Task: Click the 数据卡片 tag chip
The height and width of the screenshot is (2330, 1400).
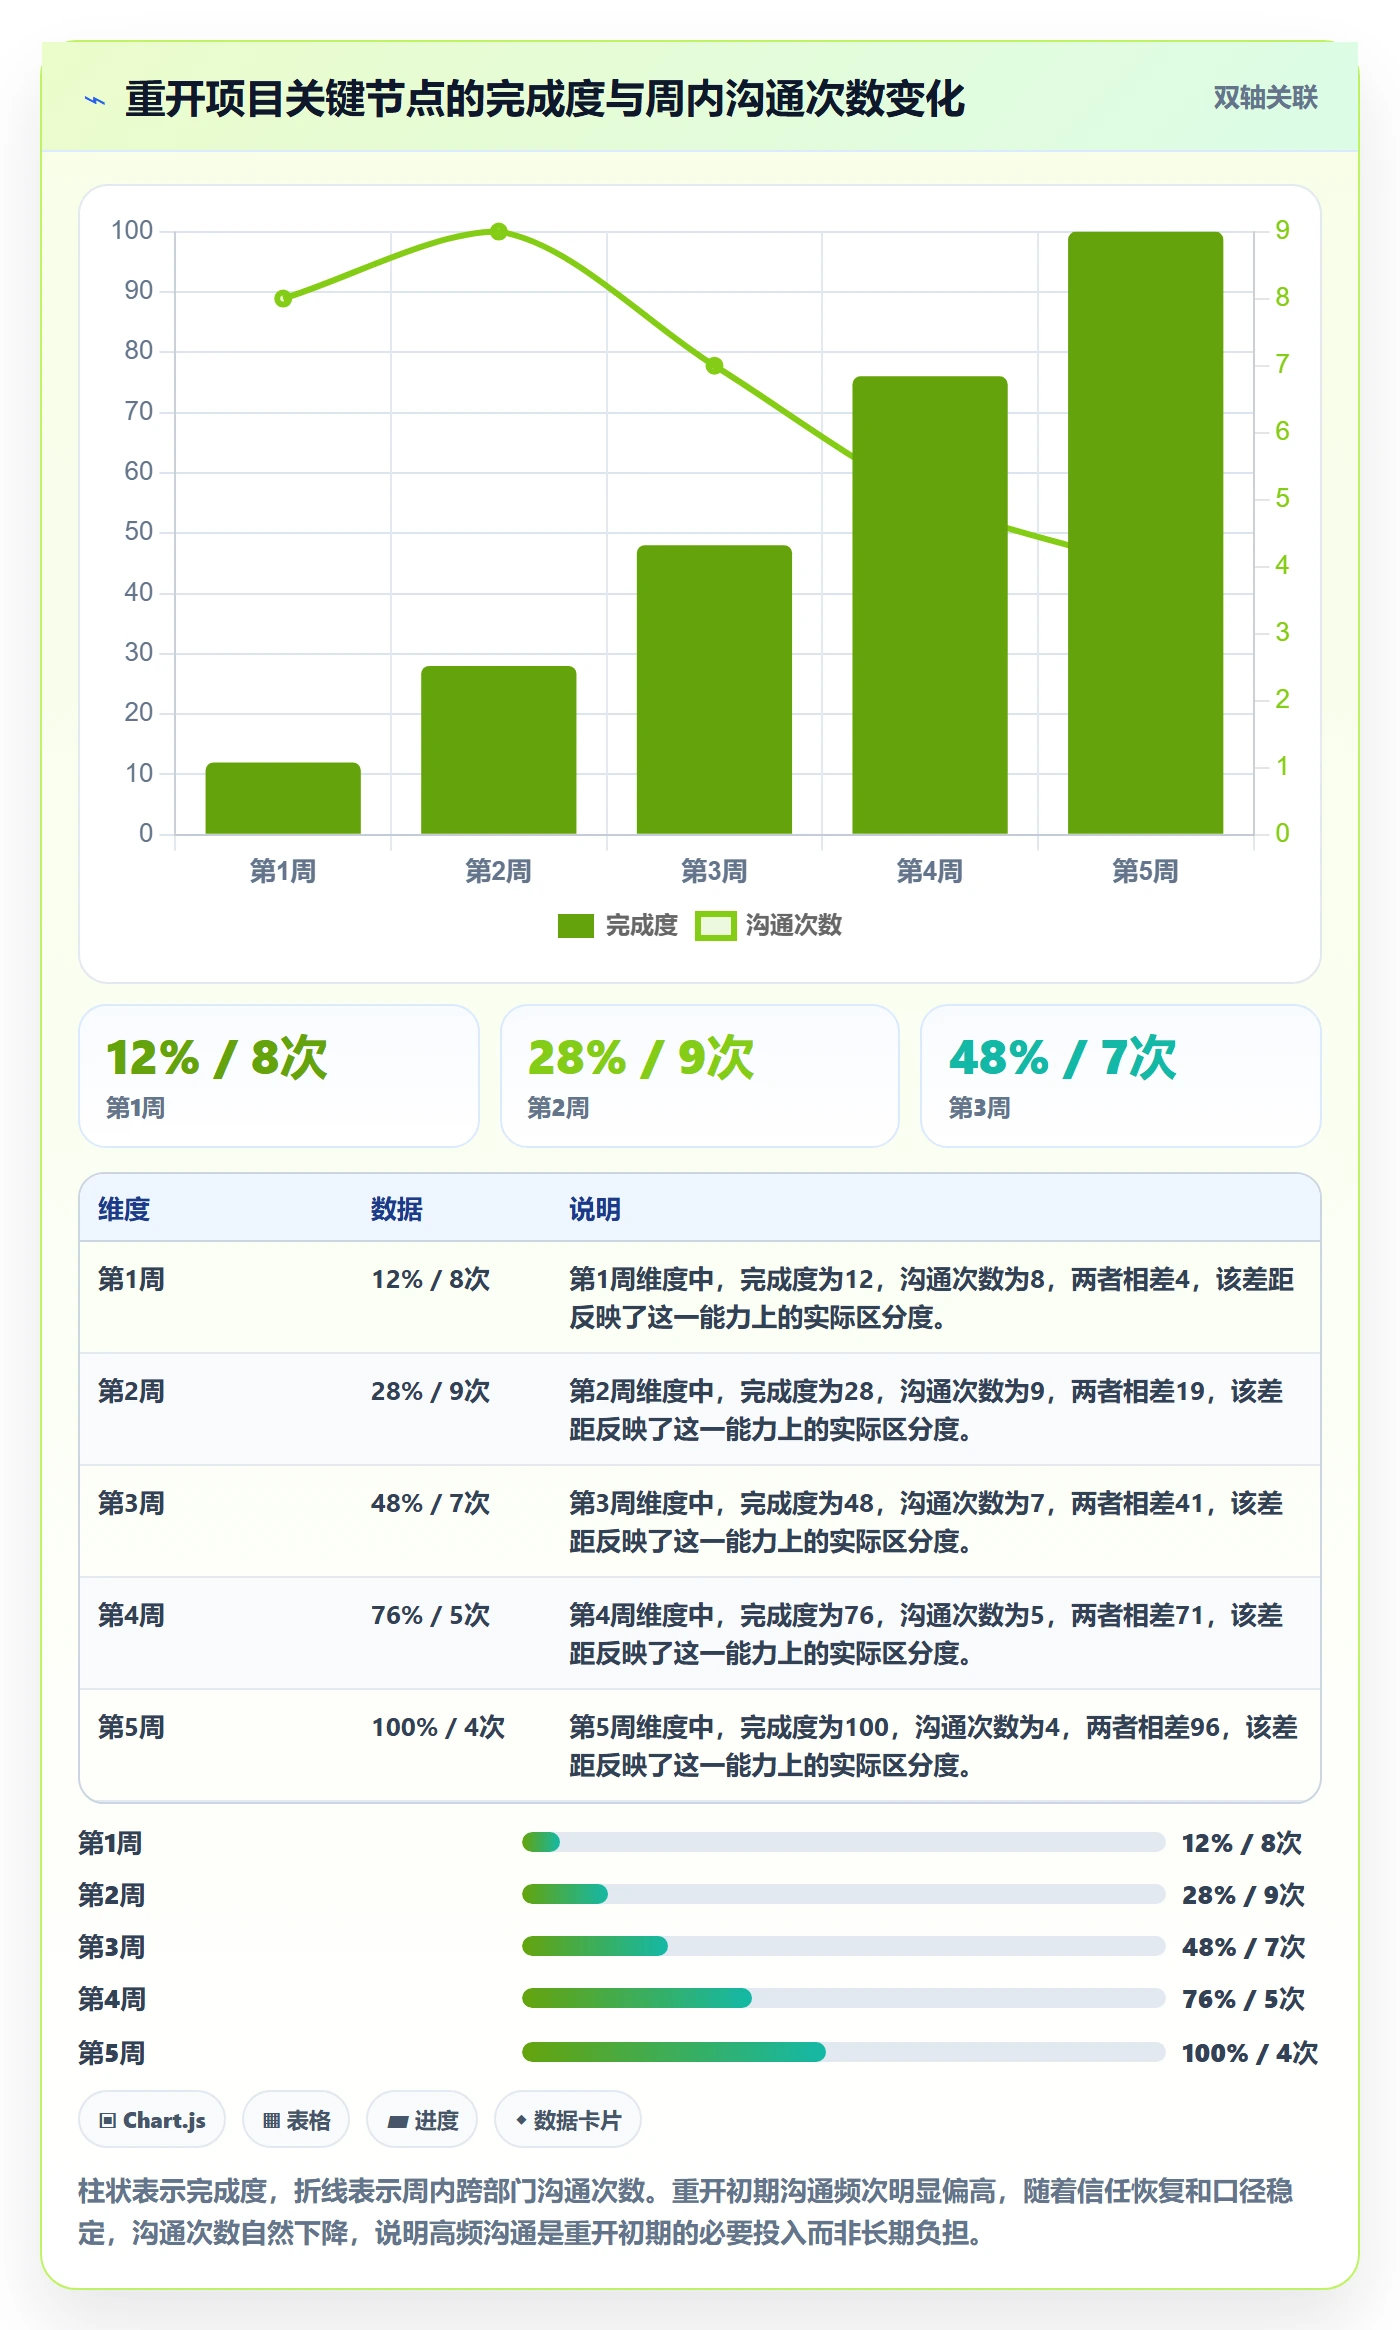Action: pos(568,2120)
